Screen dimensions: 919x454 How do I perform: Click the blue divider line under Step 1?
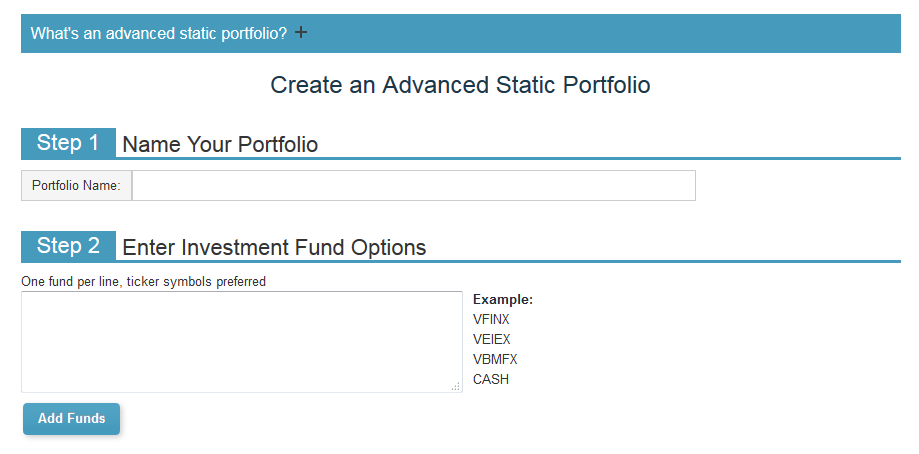(x=508, y=158)
